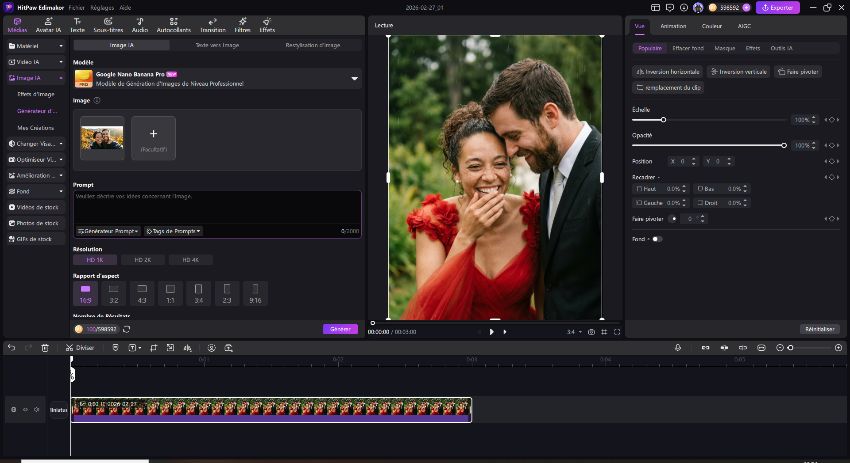Open the Texte tool in the top toolbar
Viewport: 850px width, 463px height.
(x=77, y=25)
